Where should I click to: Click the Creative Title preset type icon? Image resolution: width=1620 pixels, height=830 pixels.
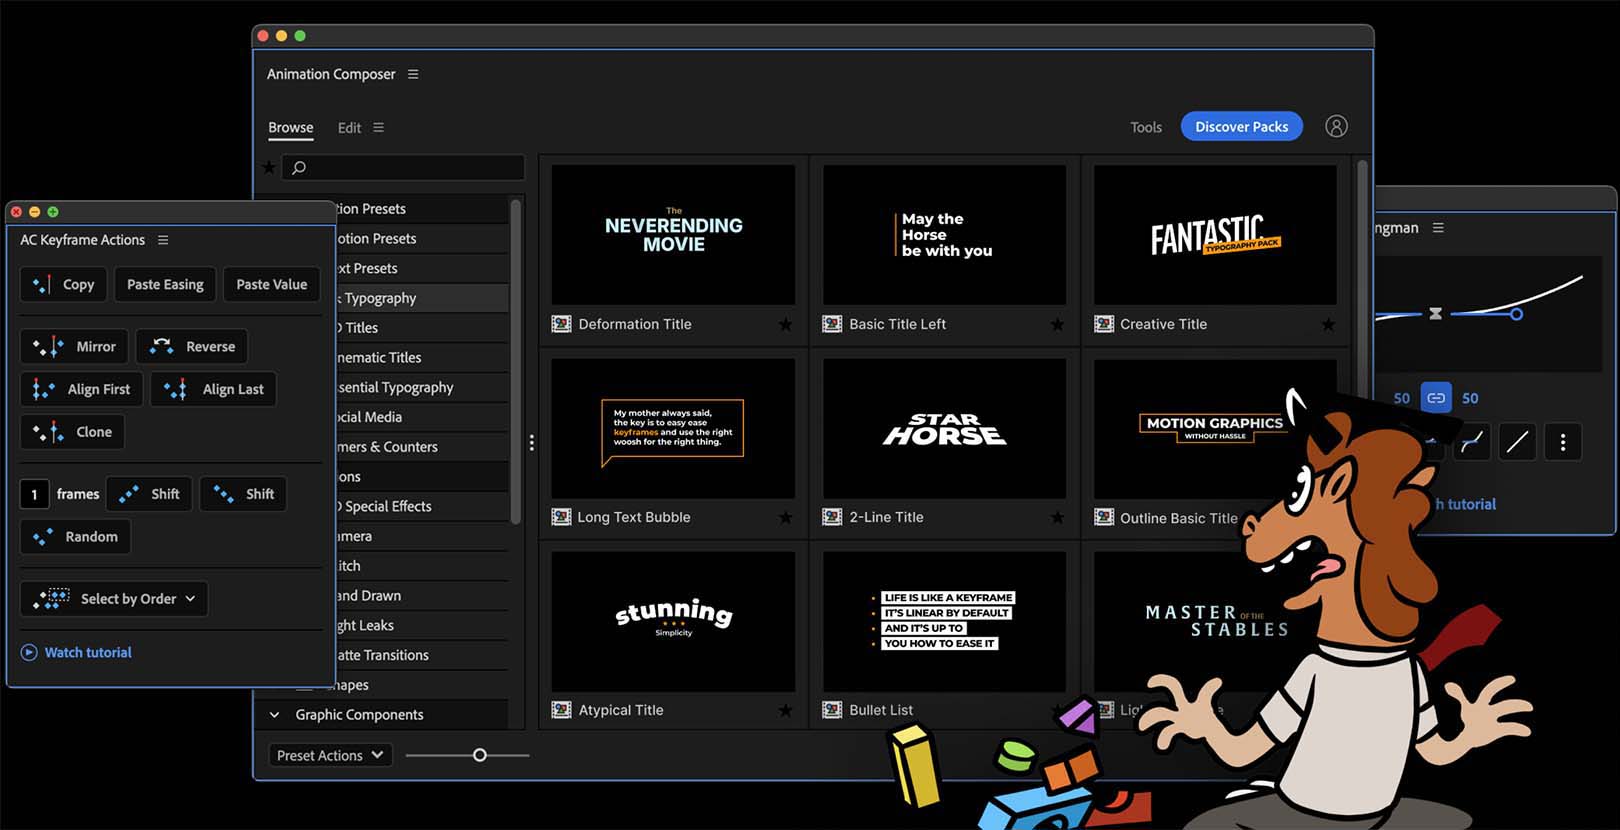click(1104, 324)
